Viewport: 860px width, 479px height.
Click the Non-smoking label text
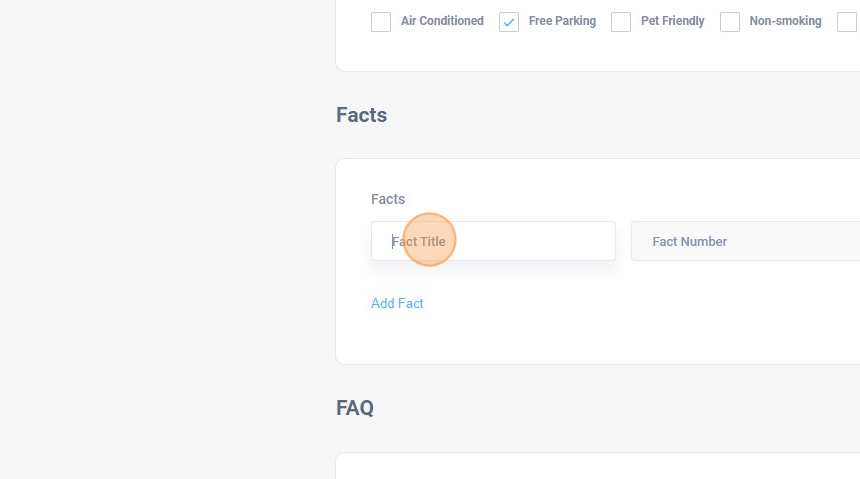click(785, 21)
